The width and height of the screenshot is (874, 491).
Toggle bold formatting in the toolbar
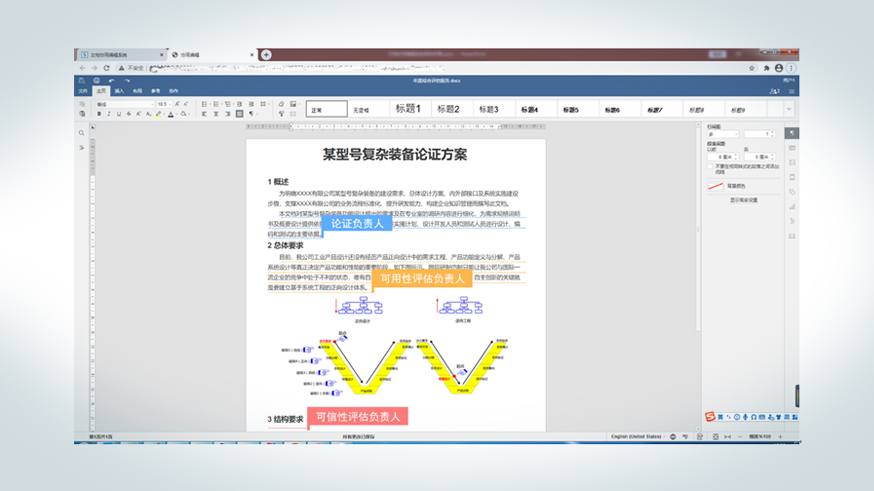[99, 114]
